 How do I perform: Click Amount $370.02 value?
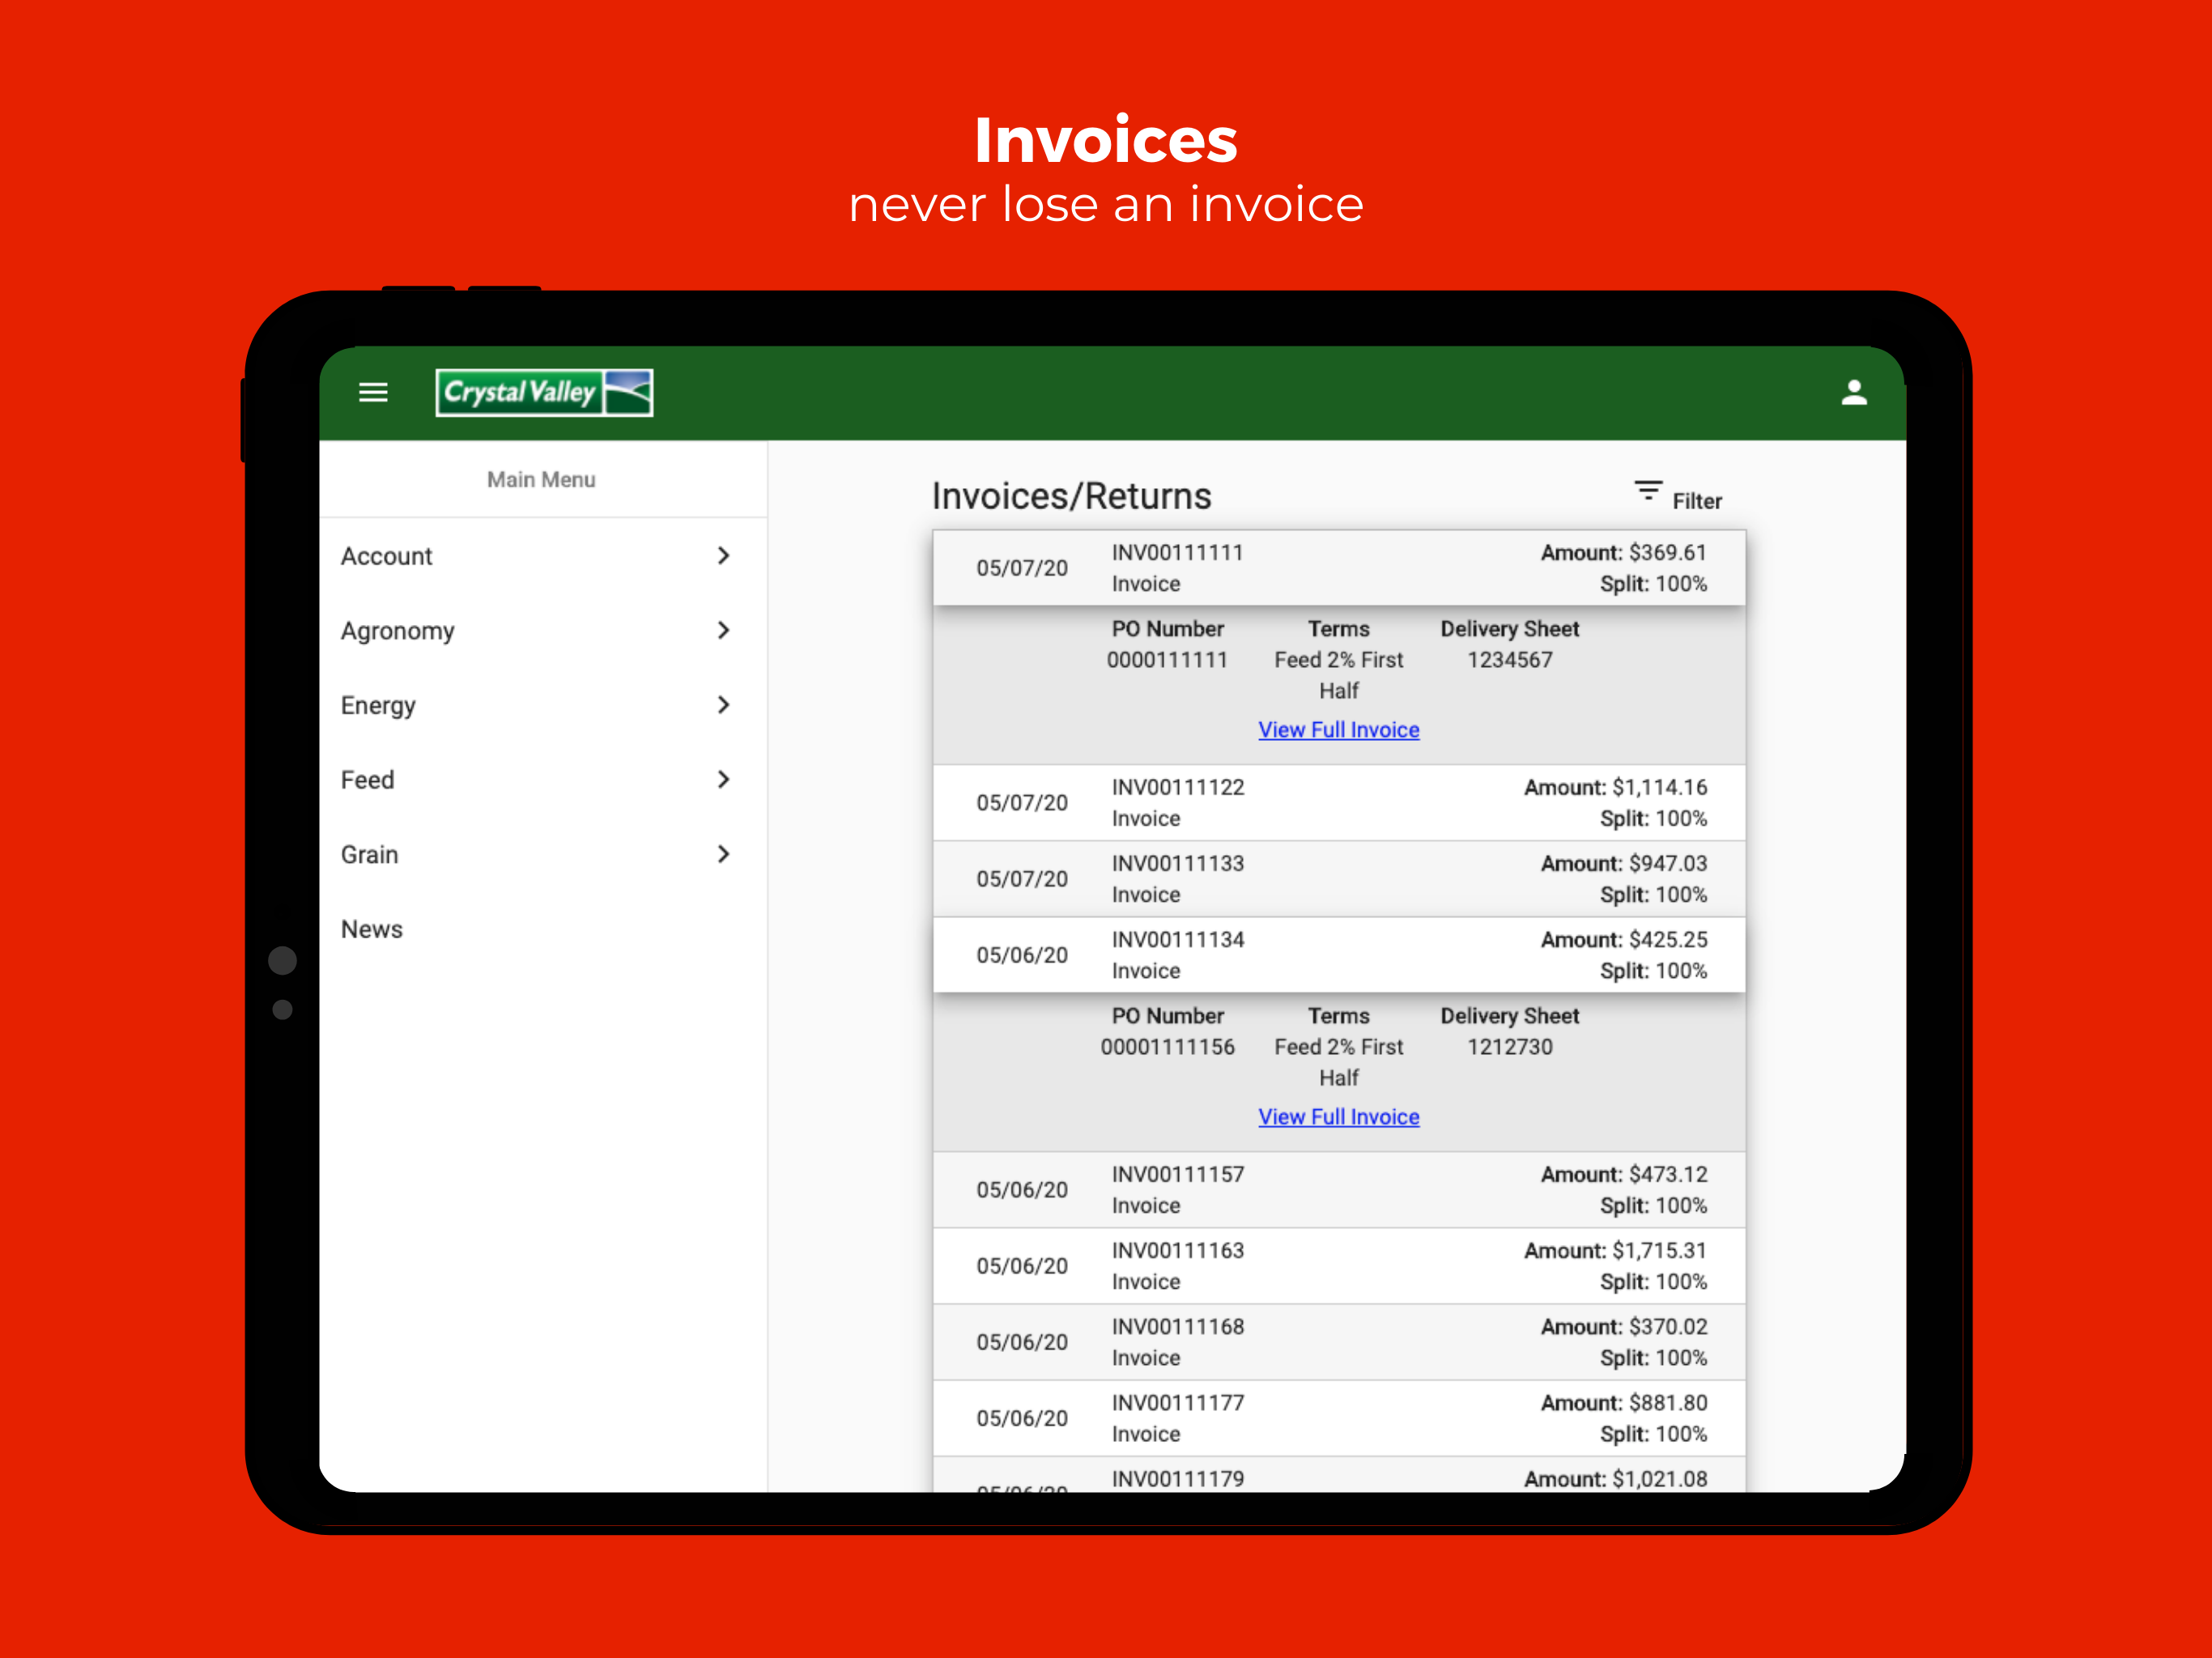click(1623, 1327)
